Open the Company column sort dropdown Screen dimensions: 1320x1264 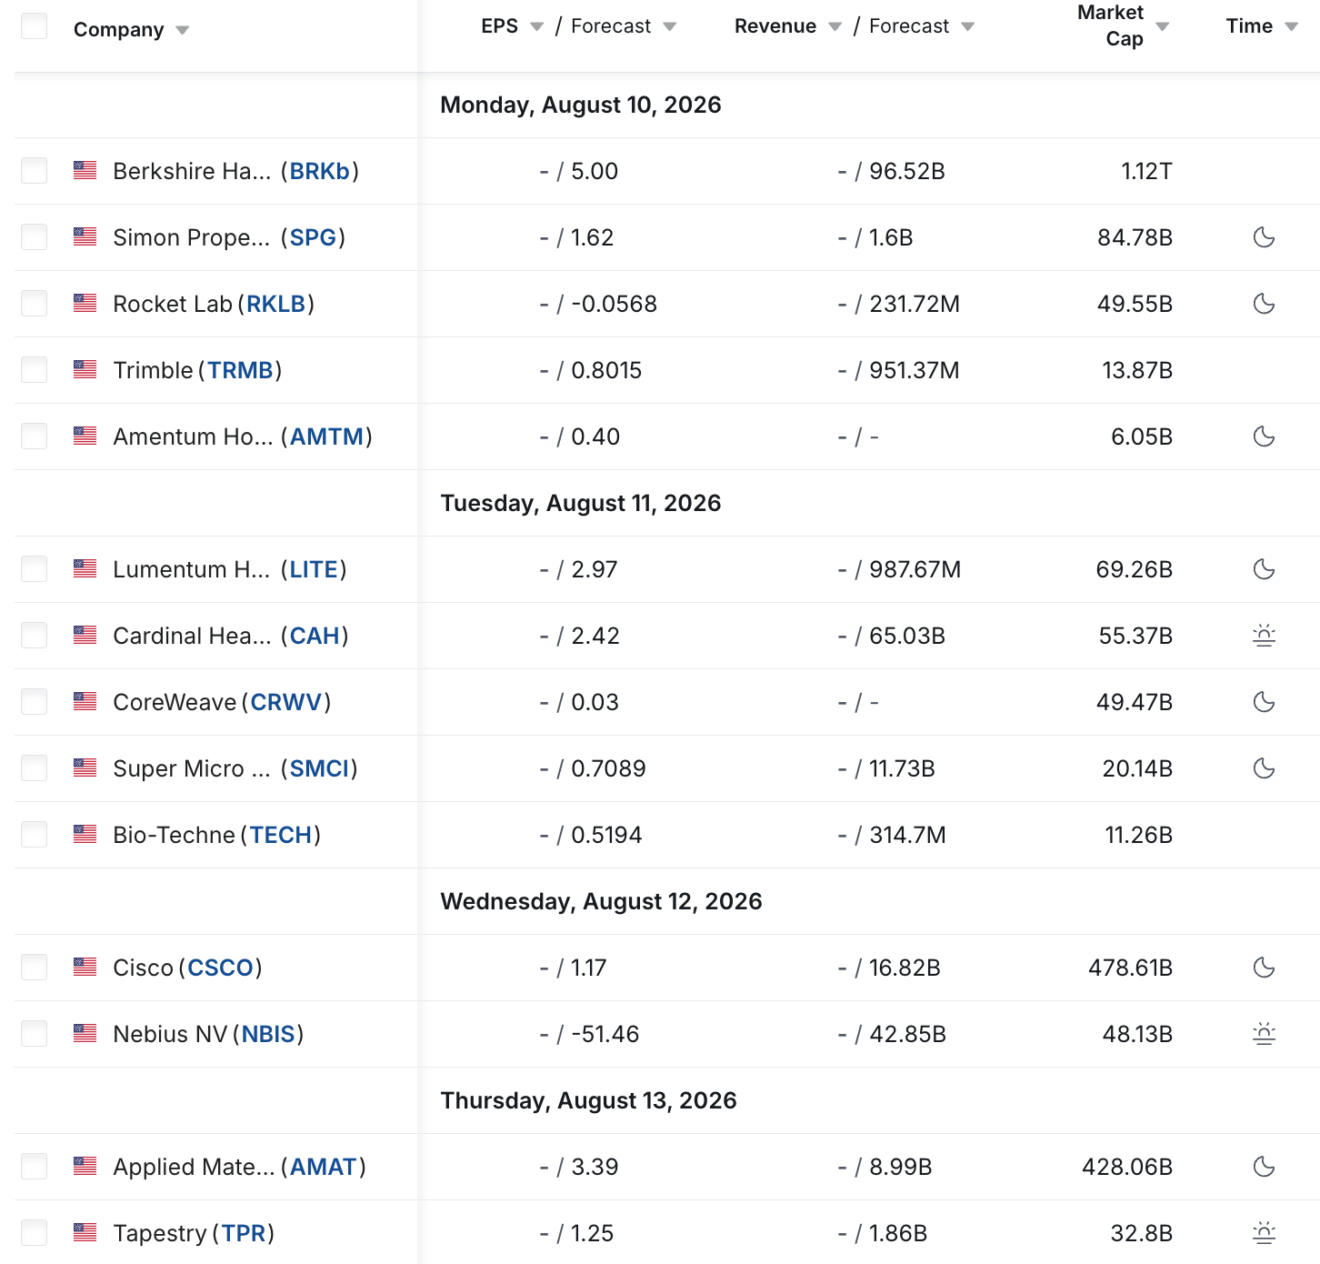click(x=182, y=30)
